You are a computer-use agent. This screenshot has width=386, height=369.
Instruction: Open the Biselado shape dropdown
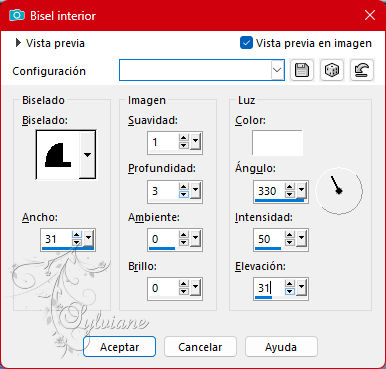point(87,155)
